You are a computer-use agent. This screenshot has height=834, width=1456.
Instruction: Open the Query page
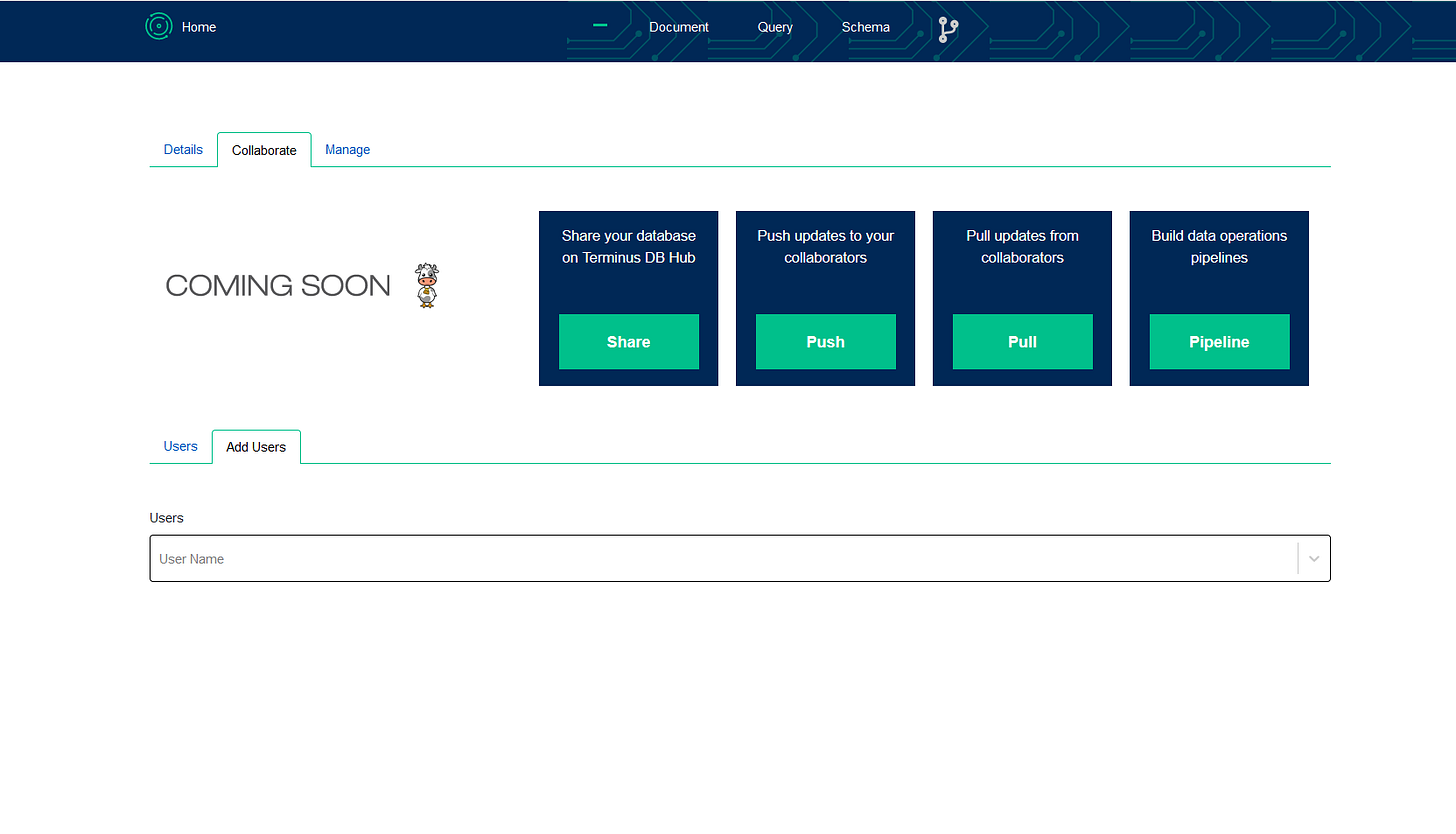[775, 27]
